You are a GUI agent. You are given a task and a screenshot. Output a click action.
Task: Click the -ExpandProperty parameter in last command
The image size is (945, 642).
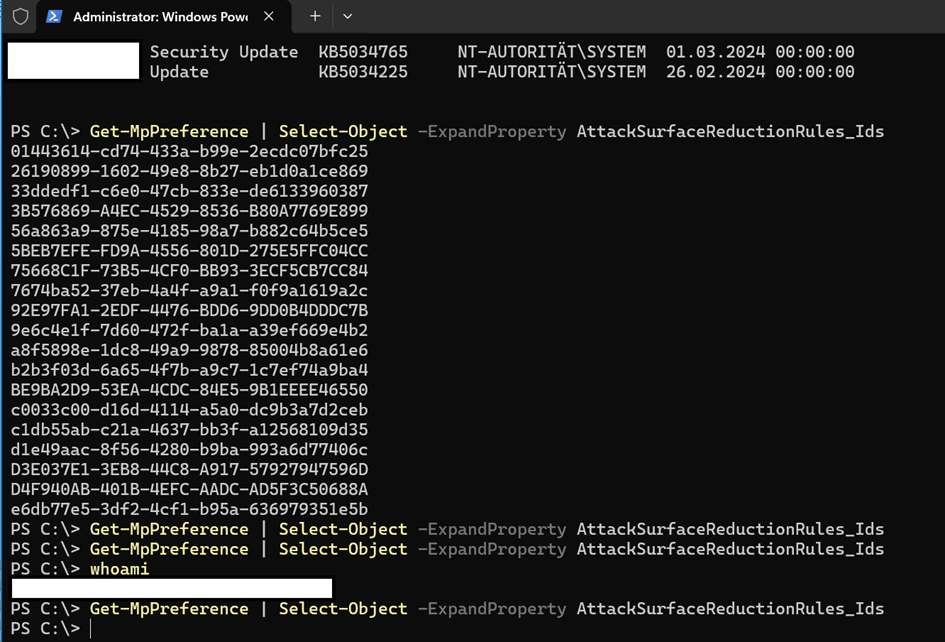click(492, 609)
